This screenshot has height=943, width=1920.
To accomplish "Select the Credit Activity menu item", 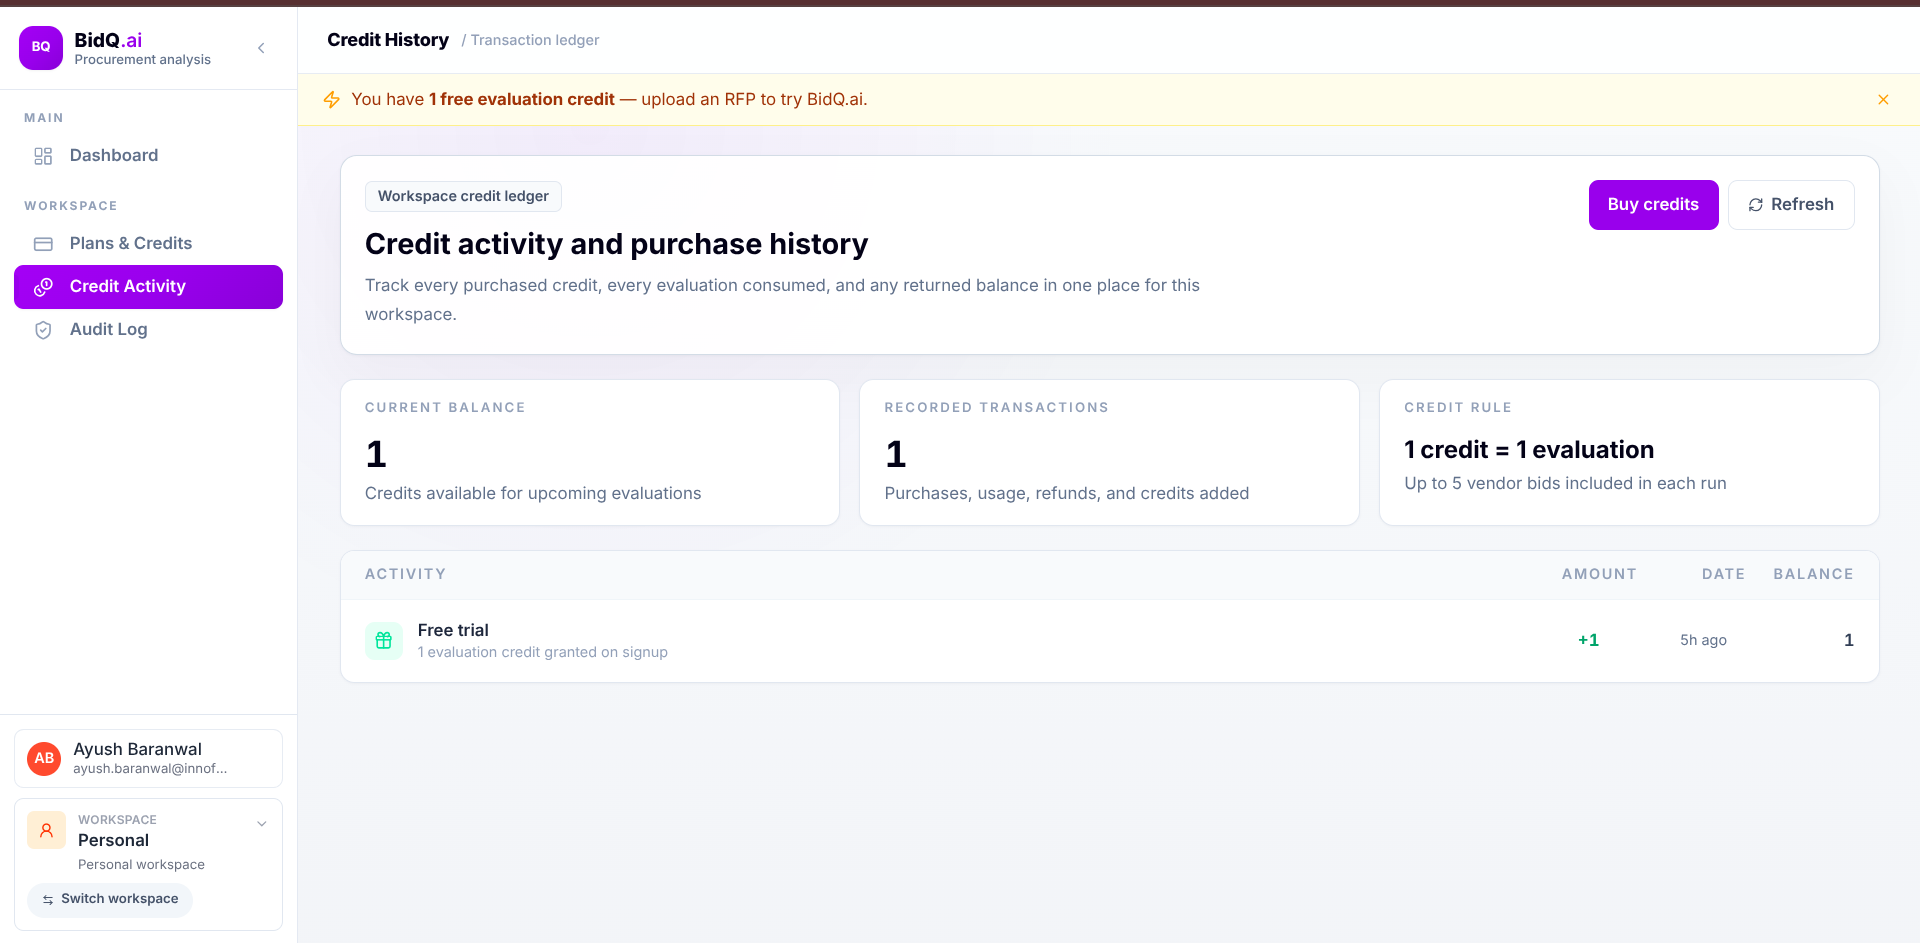I will (148, 287).
